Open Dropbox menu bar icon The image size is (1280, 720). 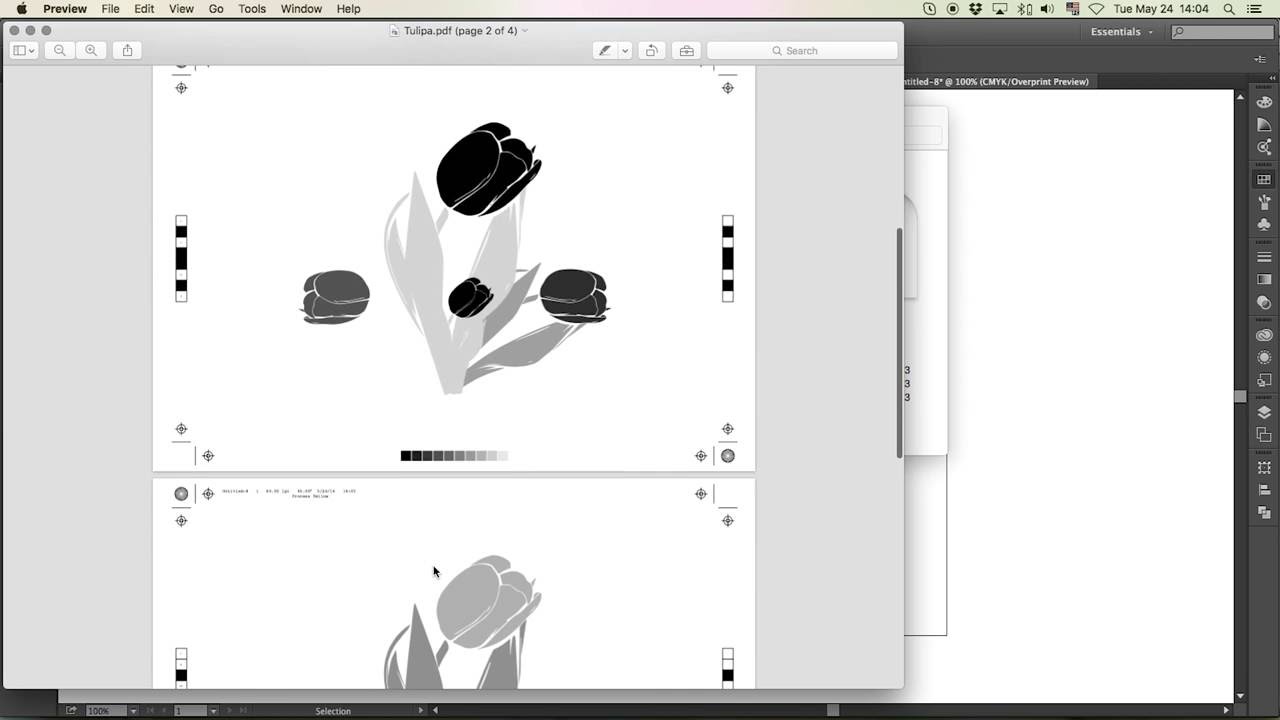click(x=975, y=9)
